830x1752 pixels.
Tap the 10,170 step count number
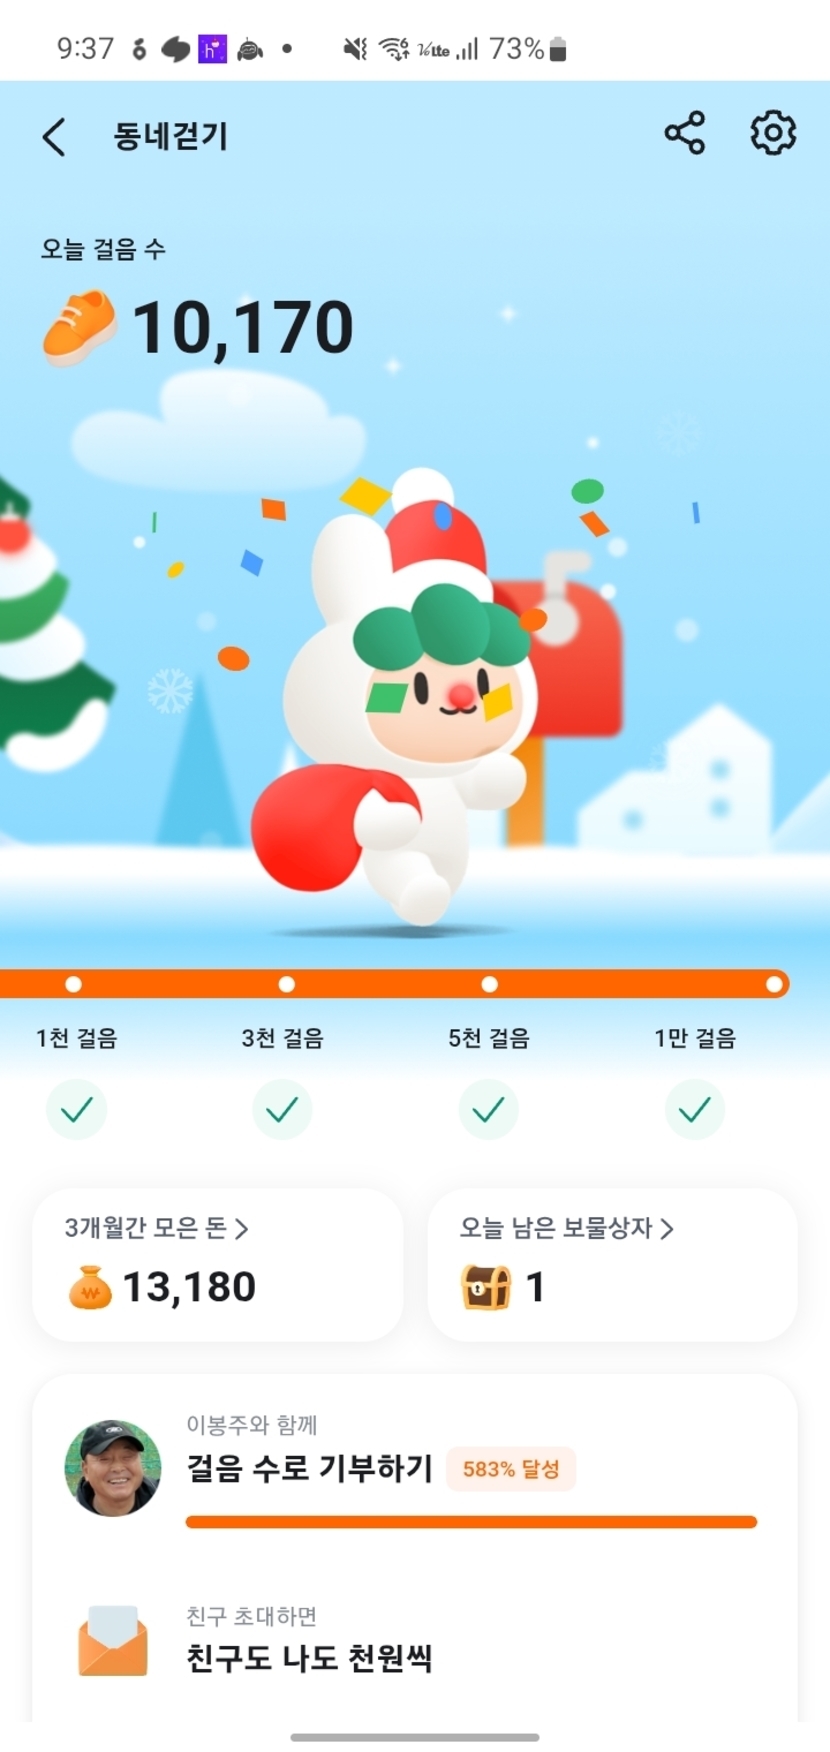coord(243,328)
